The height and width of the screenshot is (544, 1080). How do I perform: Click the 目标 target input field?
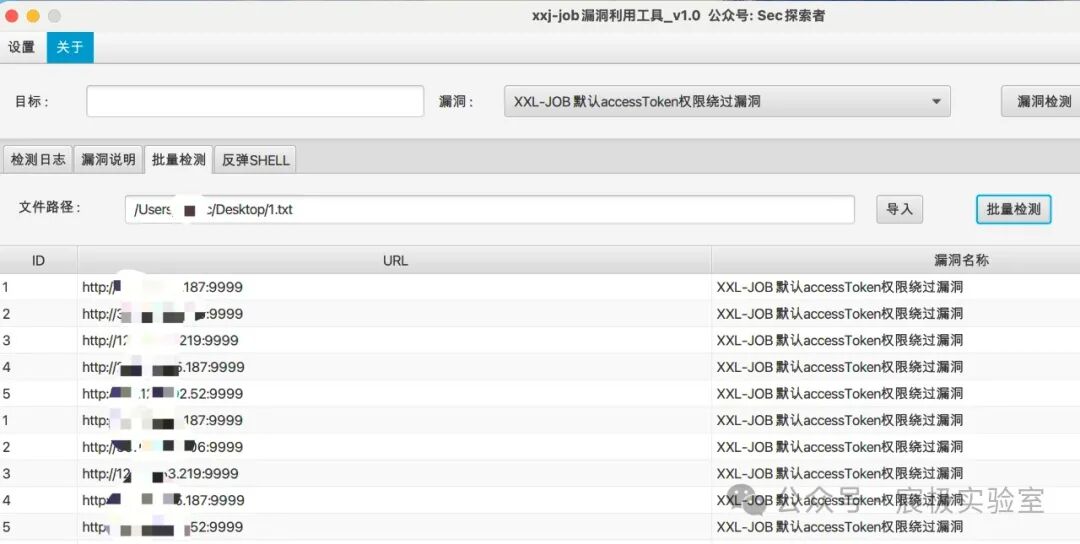tap(255, 101)
